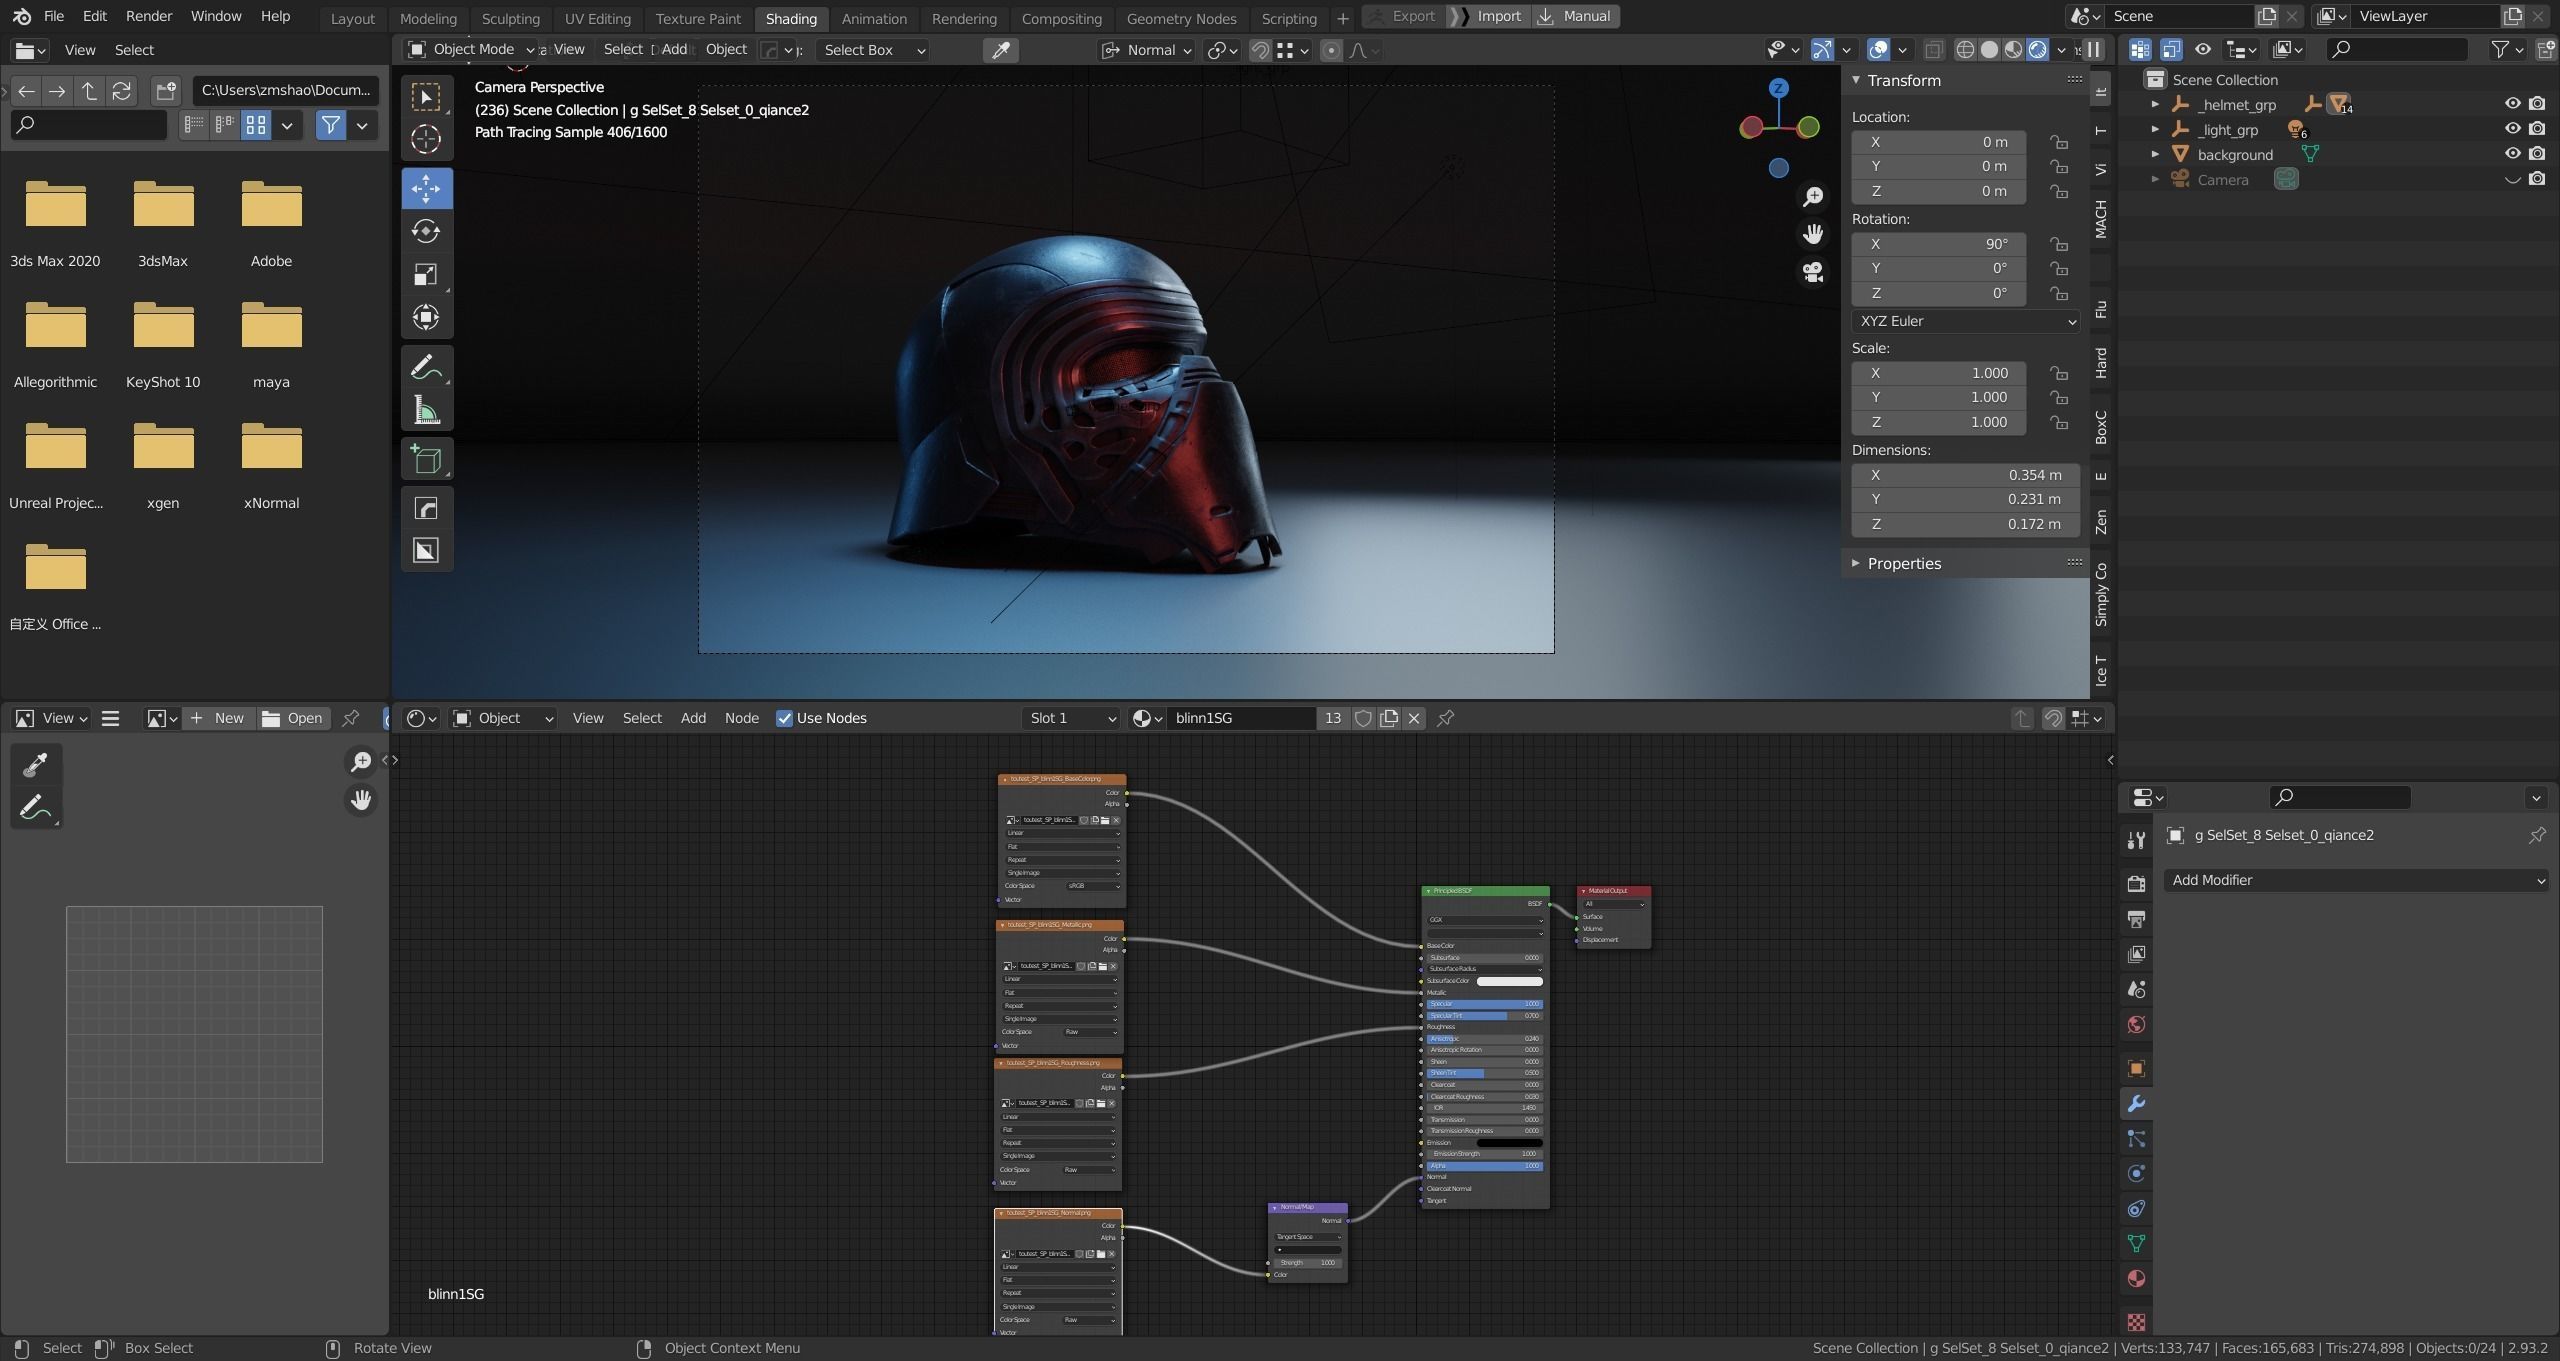
Task: Switch to wireframe viewport shading
Action: [x=1965, y=50]
